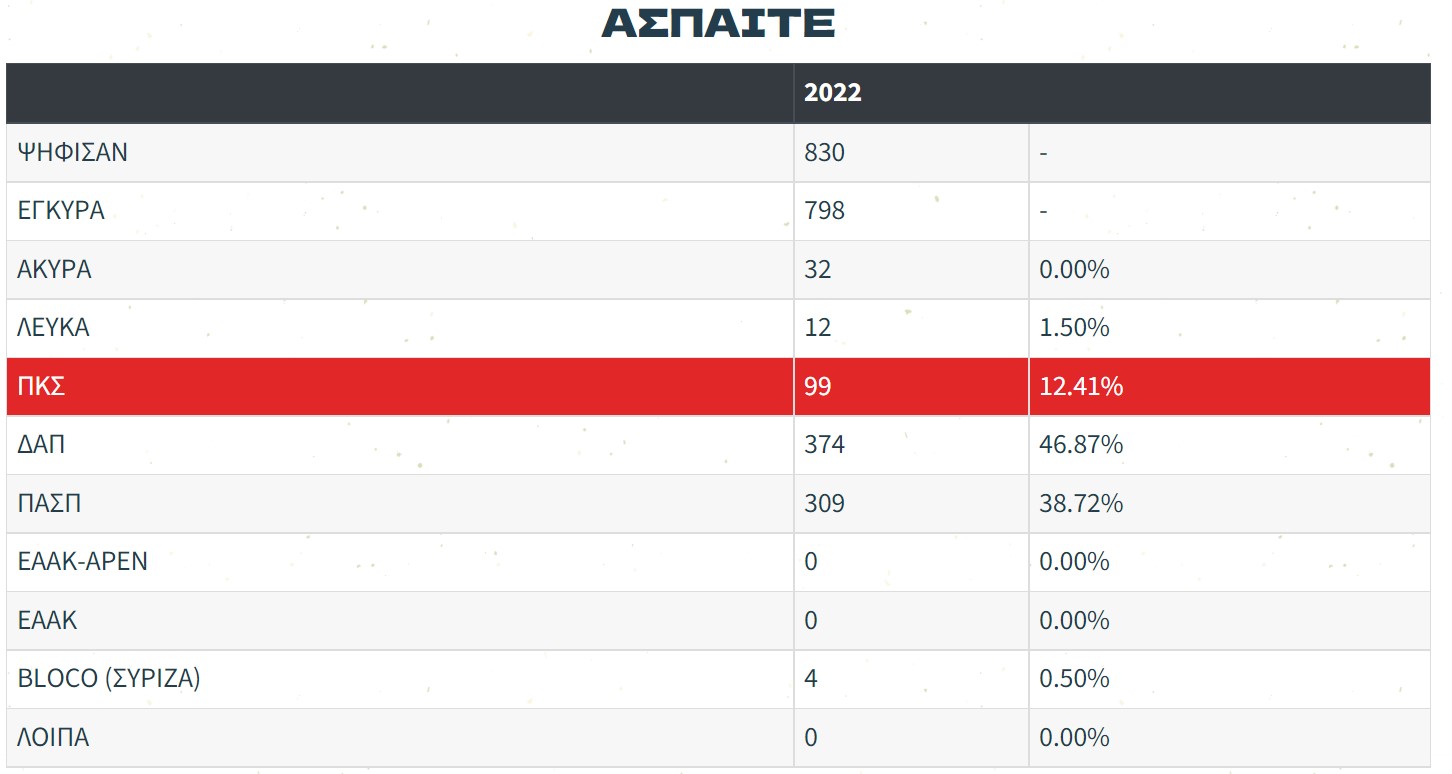Viewport: 1452px width, 774px height.
Task: Click the 798 valid votes value
Action: point(824,211)
